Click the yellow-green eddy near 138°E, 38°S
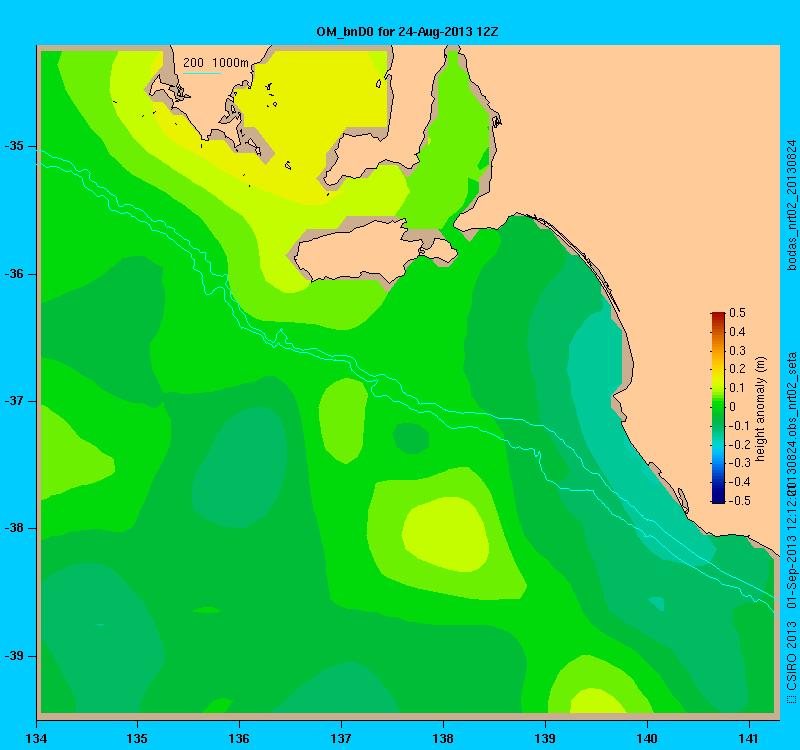The image size is (800, 750). [445, 534]
